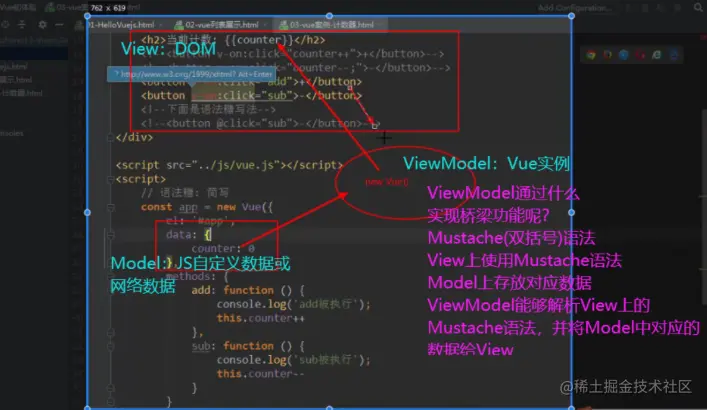Click the console.log('add被执行') line
Image resolution: width=707 pixels, height=410 pixels.
pos(293,304)
